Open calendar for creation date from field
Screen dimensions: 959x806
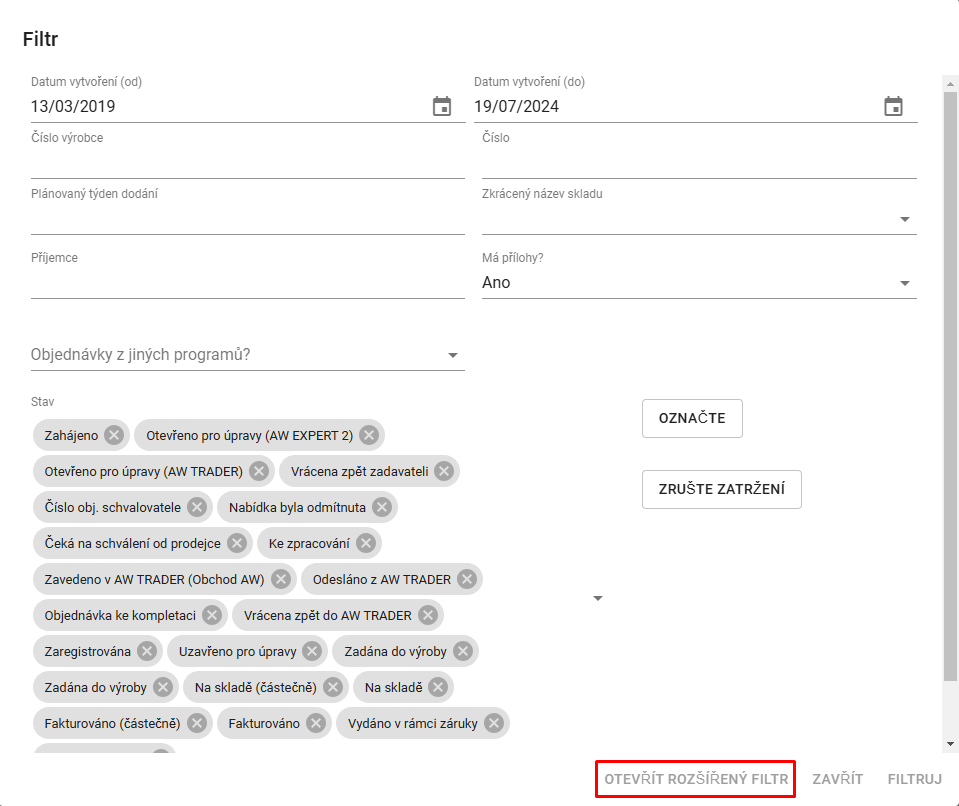click(x=442, y=107)
